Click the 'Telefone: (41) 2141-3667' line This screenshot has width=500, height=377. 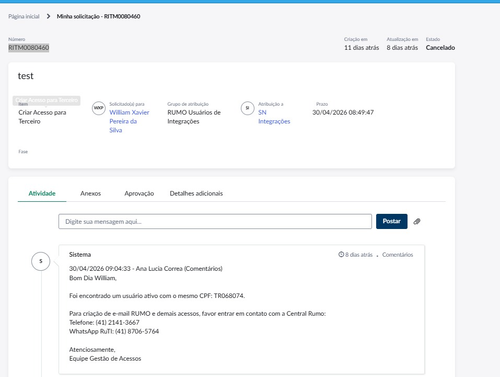[104, 322]
